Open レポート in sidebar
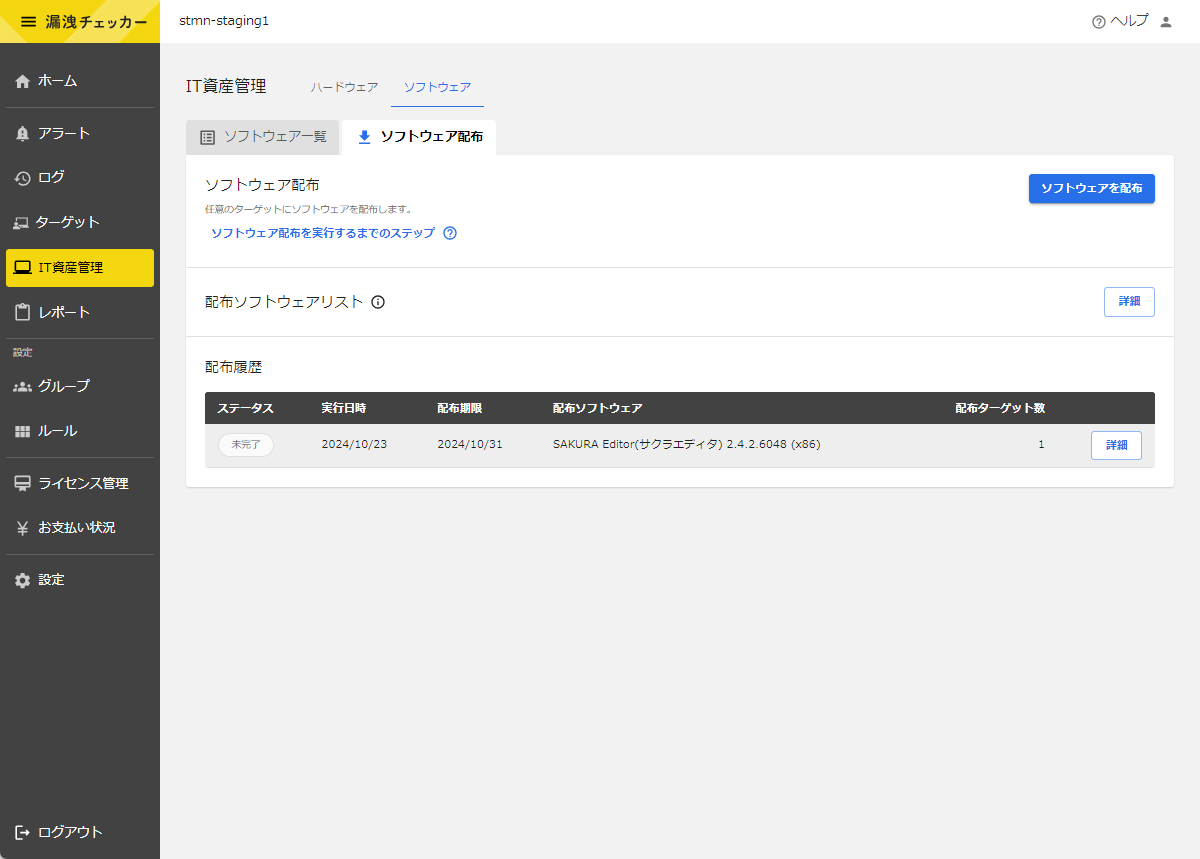 tap(80, 312)
